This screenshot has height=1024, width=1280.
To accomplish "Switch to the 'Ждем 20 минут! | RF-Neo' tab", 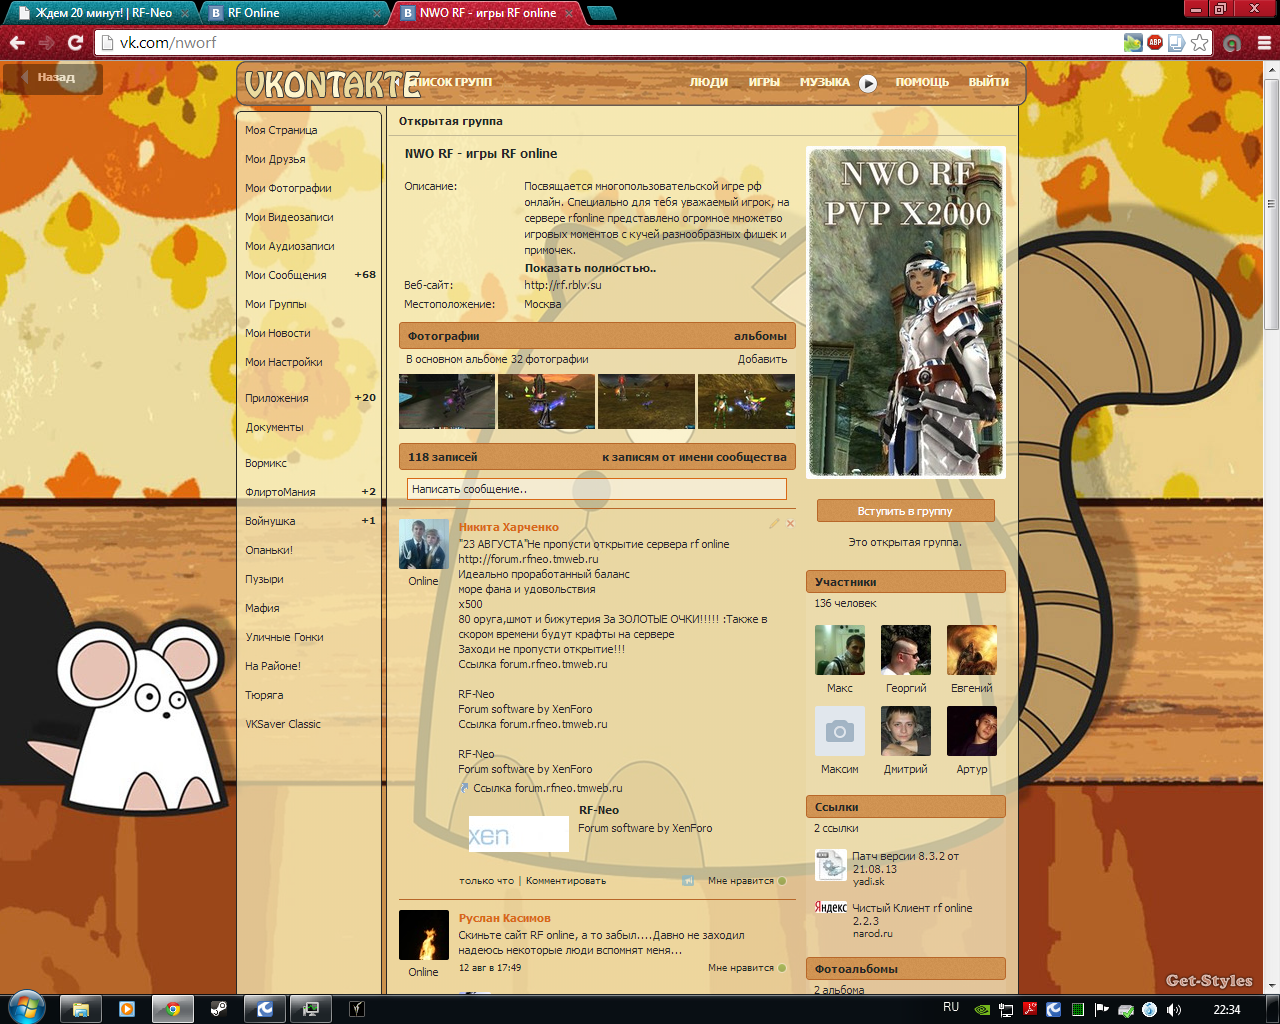I will (104, 13).
